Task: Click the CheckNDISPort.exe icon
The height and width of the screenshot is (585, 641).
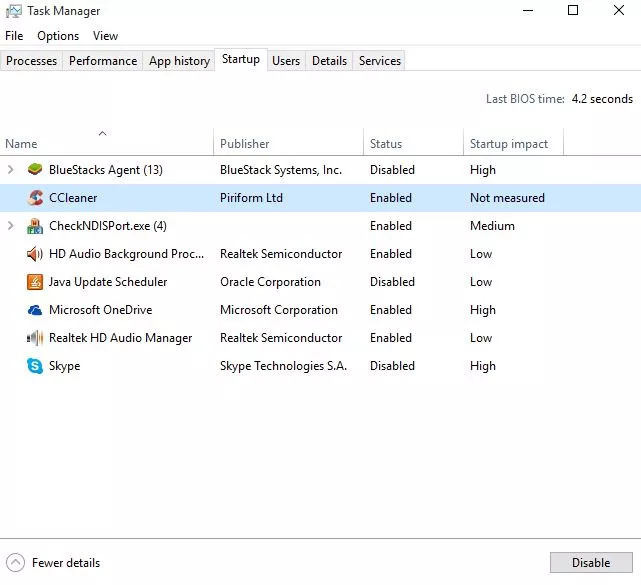Action: [x=35, y=226]
